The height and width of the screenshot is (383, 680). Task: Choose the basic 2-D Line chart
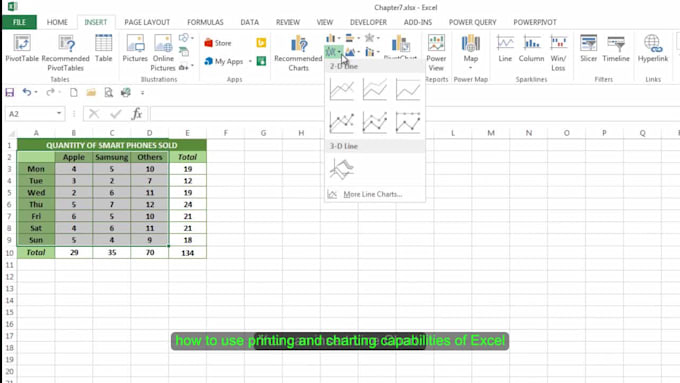pos(342,89)
